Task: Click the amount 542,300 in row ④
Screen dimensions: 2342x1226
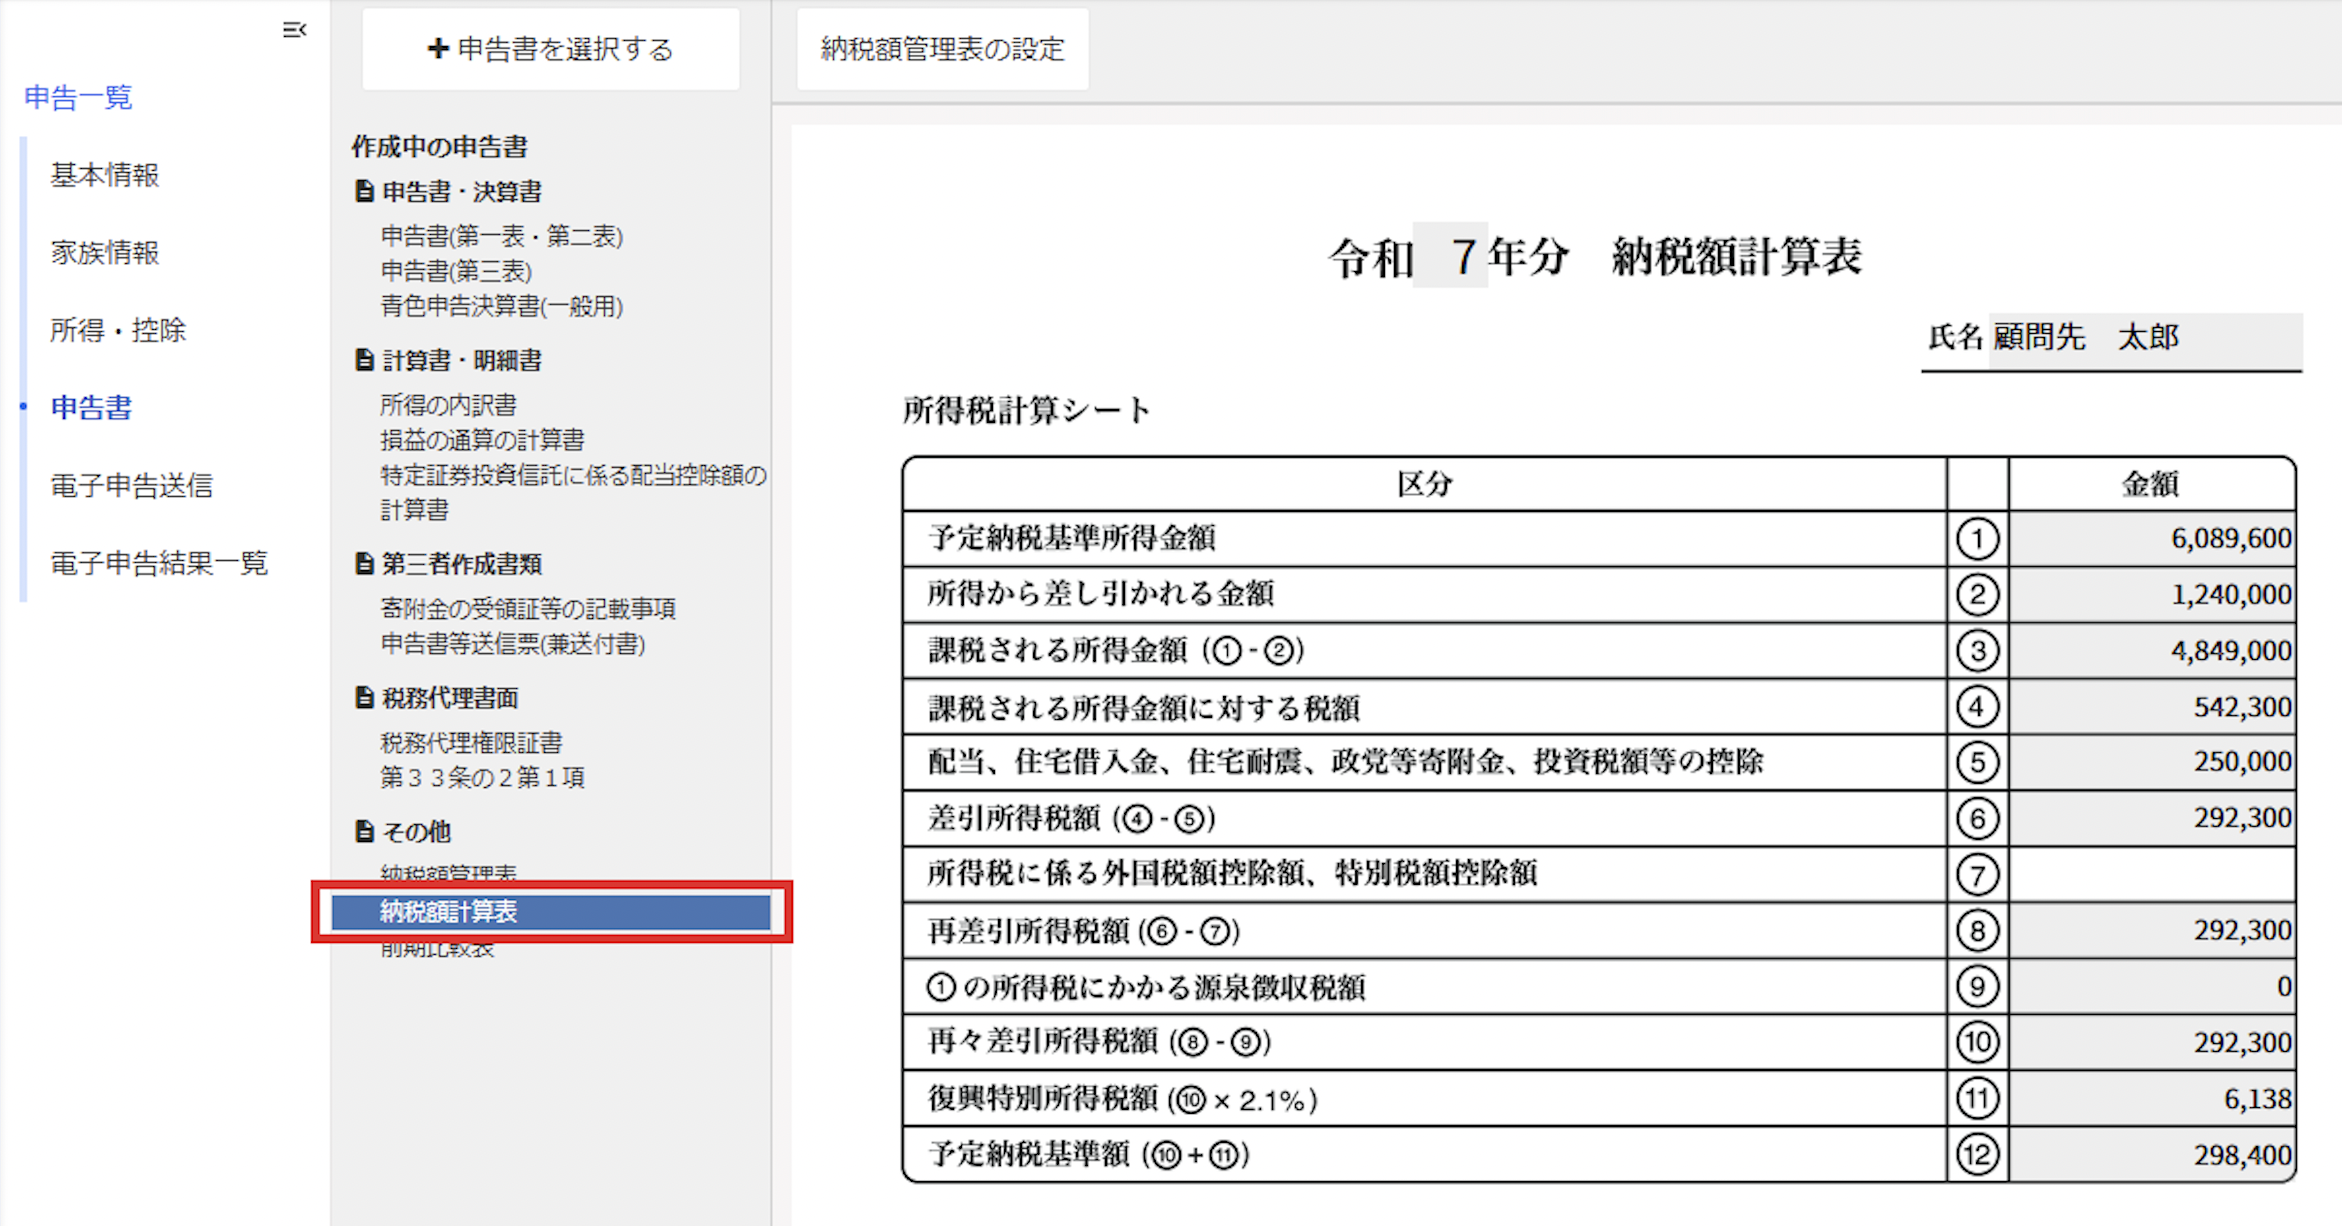Action: pyautogui.click(x=2152, y=707)
